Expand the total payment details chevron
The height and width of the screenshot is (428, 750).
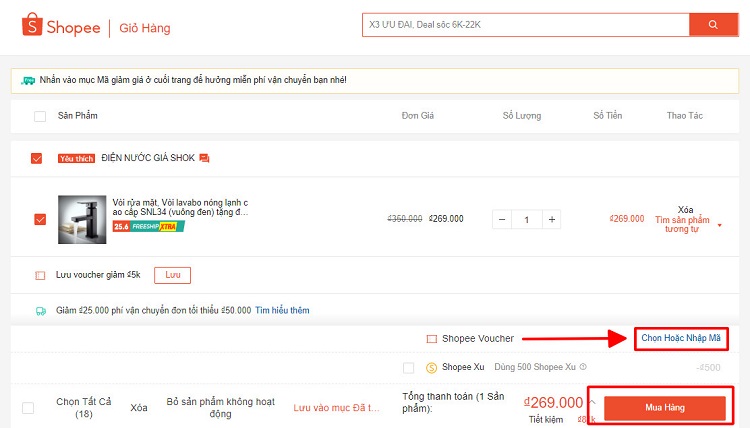pyautogui.click(x=590, y=402)
